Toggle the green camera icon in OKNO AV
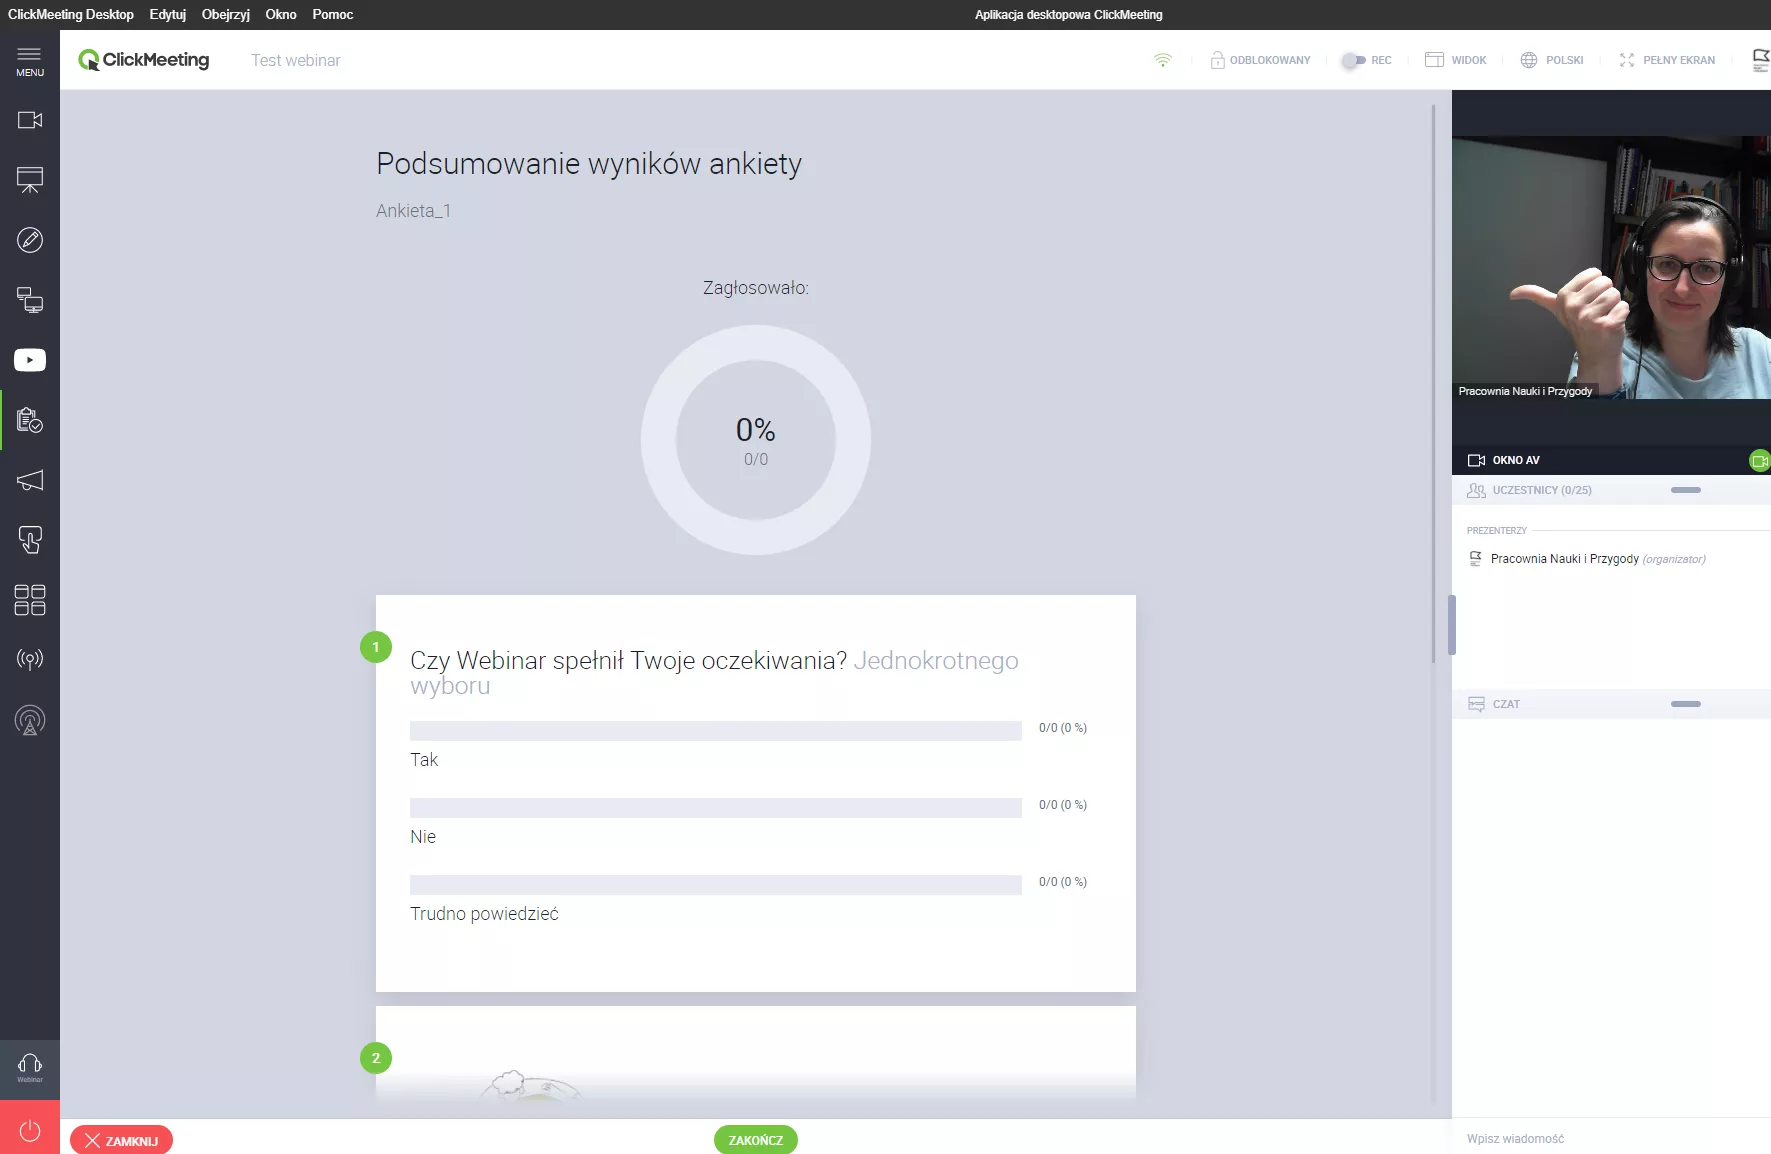The image size is (1771, 1154). click(x=1759, y=460)
